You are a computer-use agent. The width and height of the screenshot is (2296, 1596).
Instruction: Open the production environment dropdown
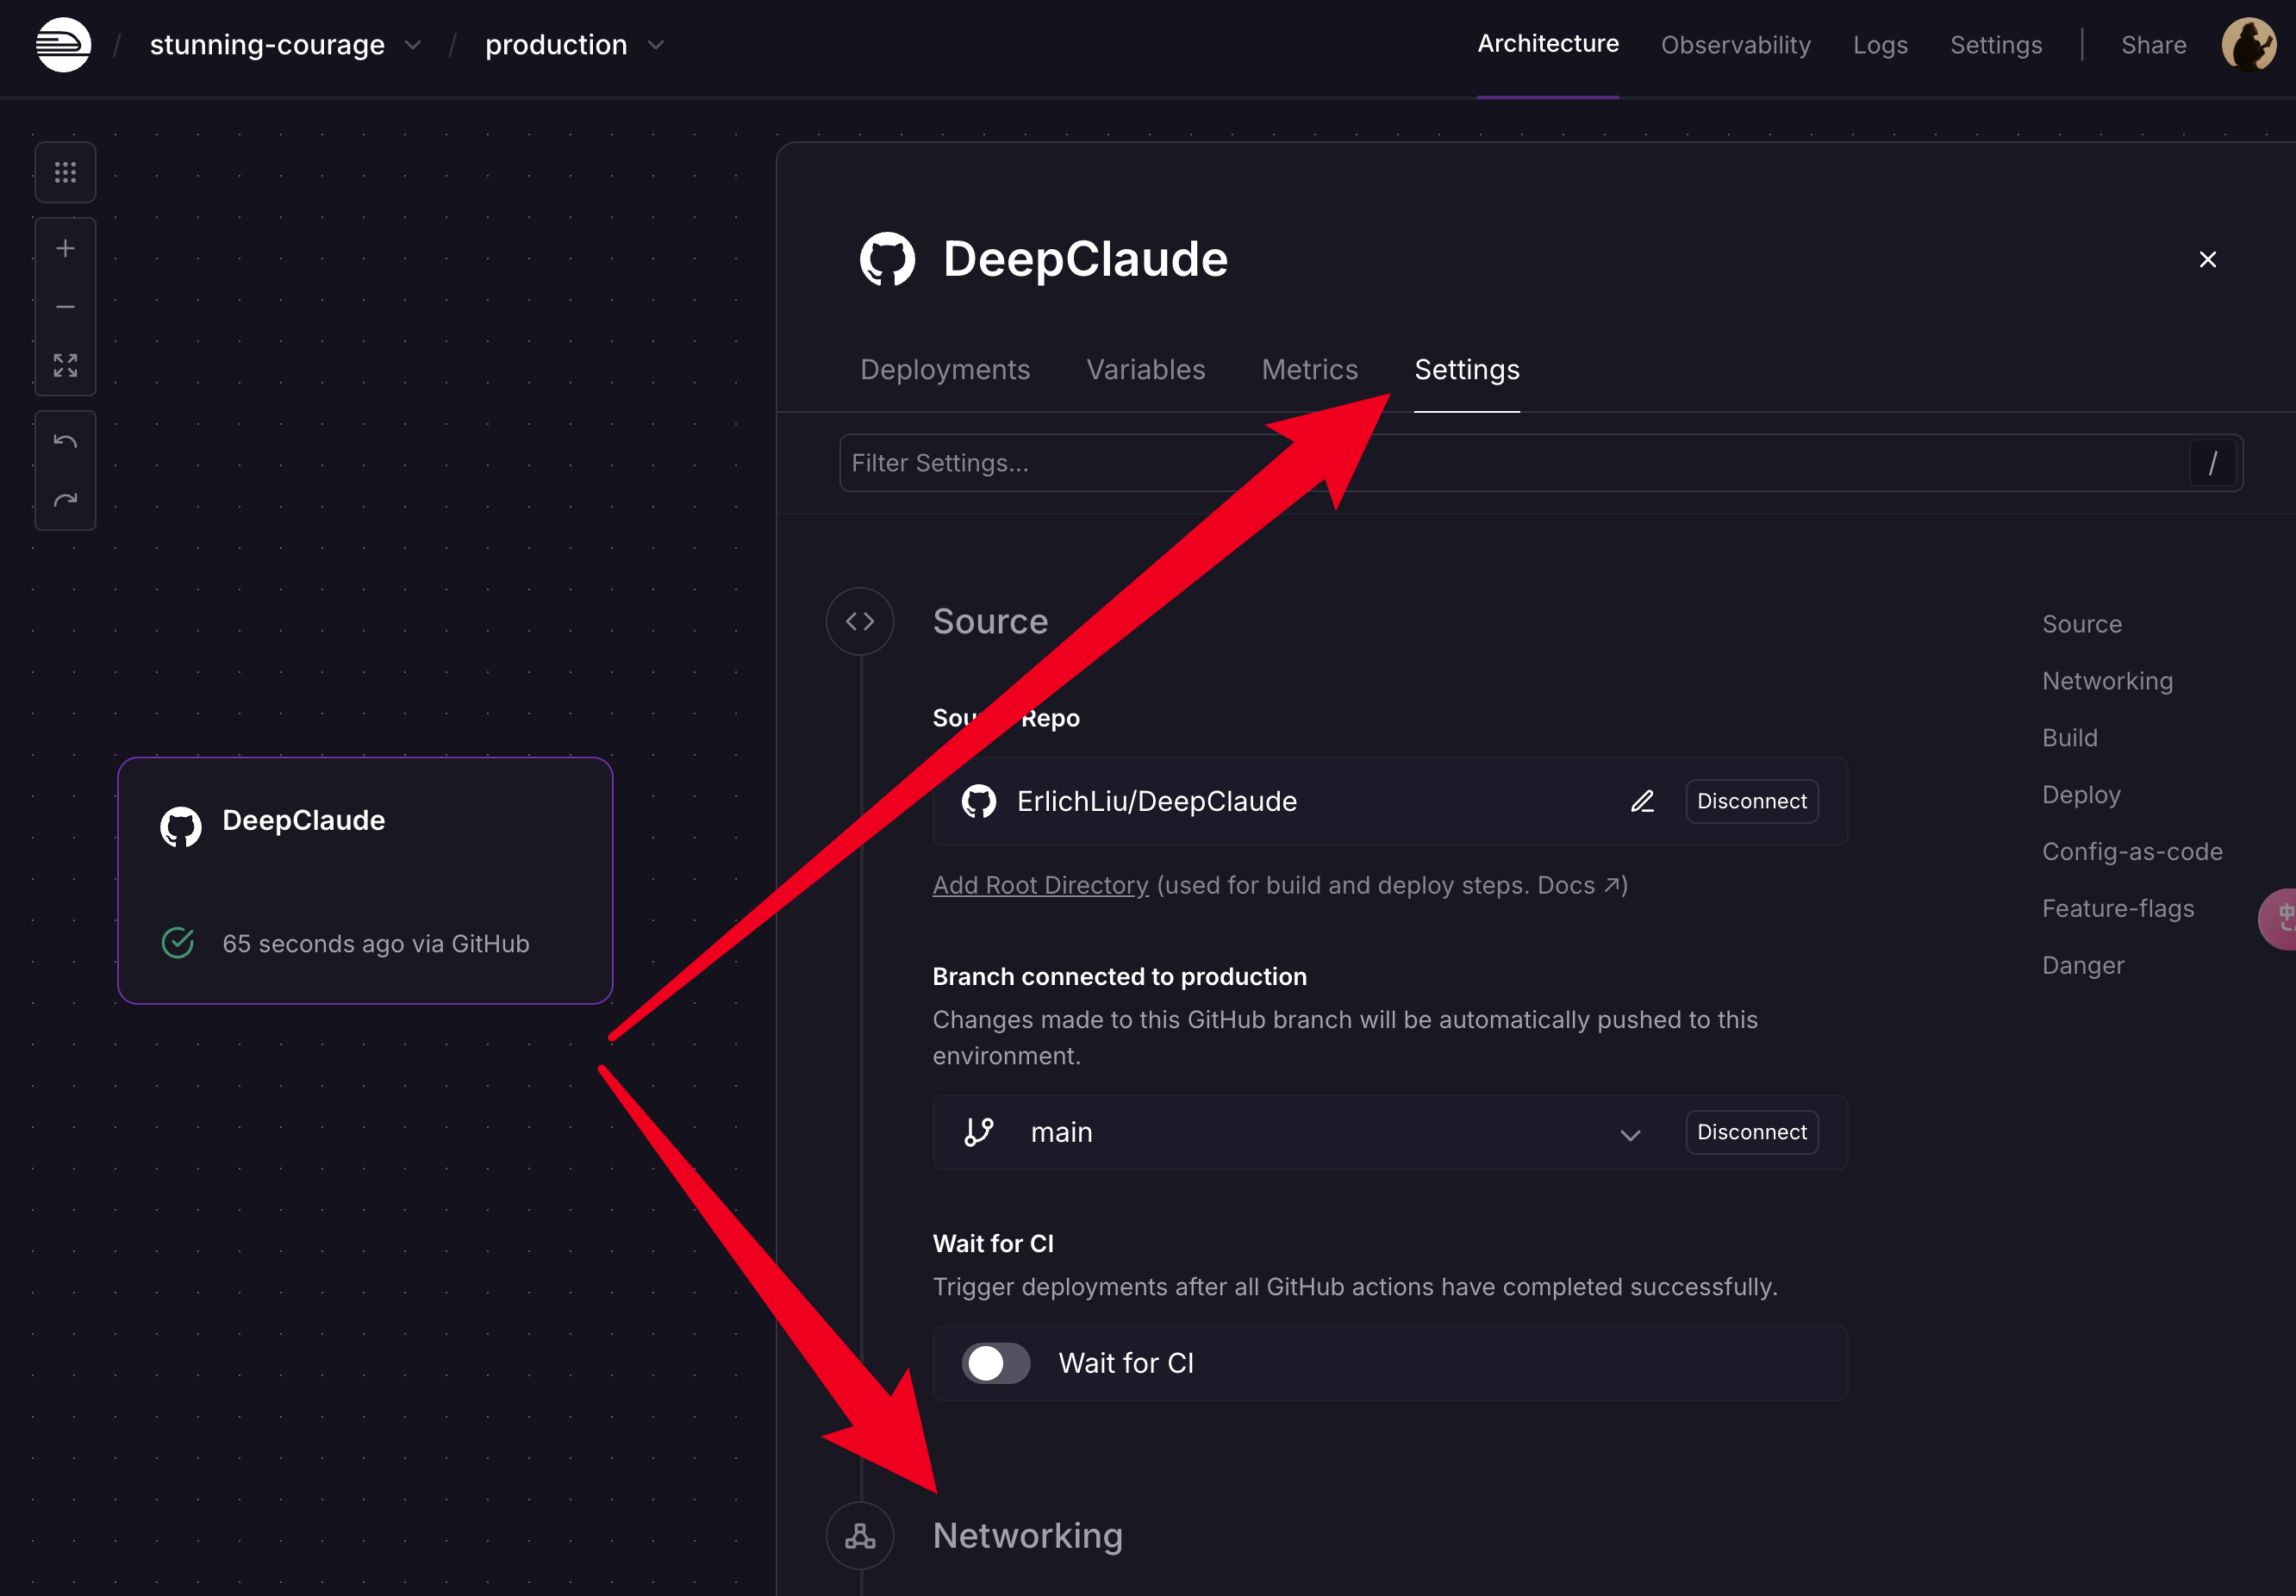pyautogui.click(x=656, y=46)
